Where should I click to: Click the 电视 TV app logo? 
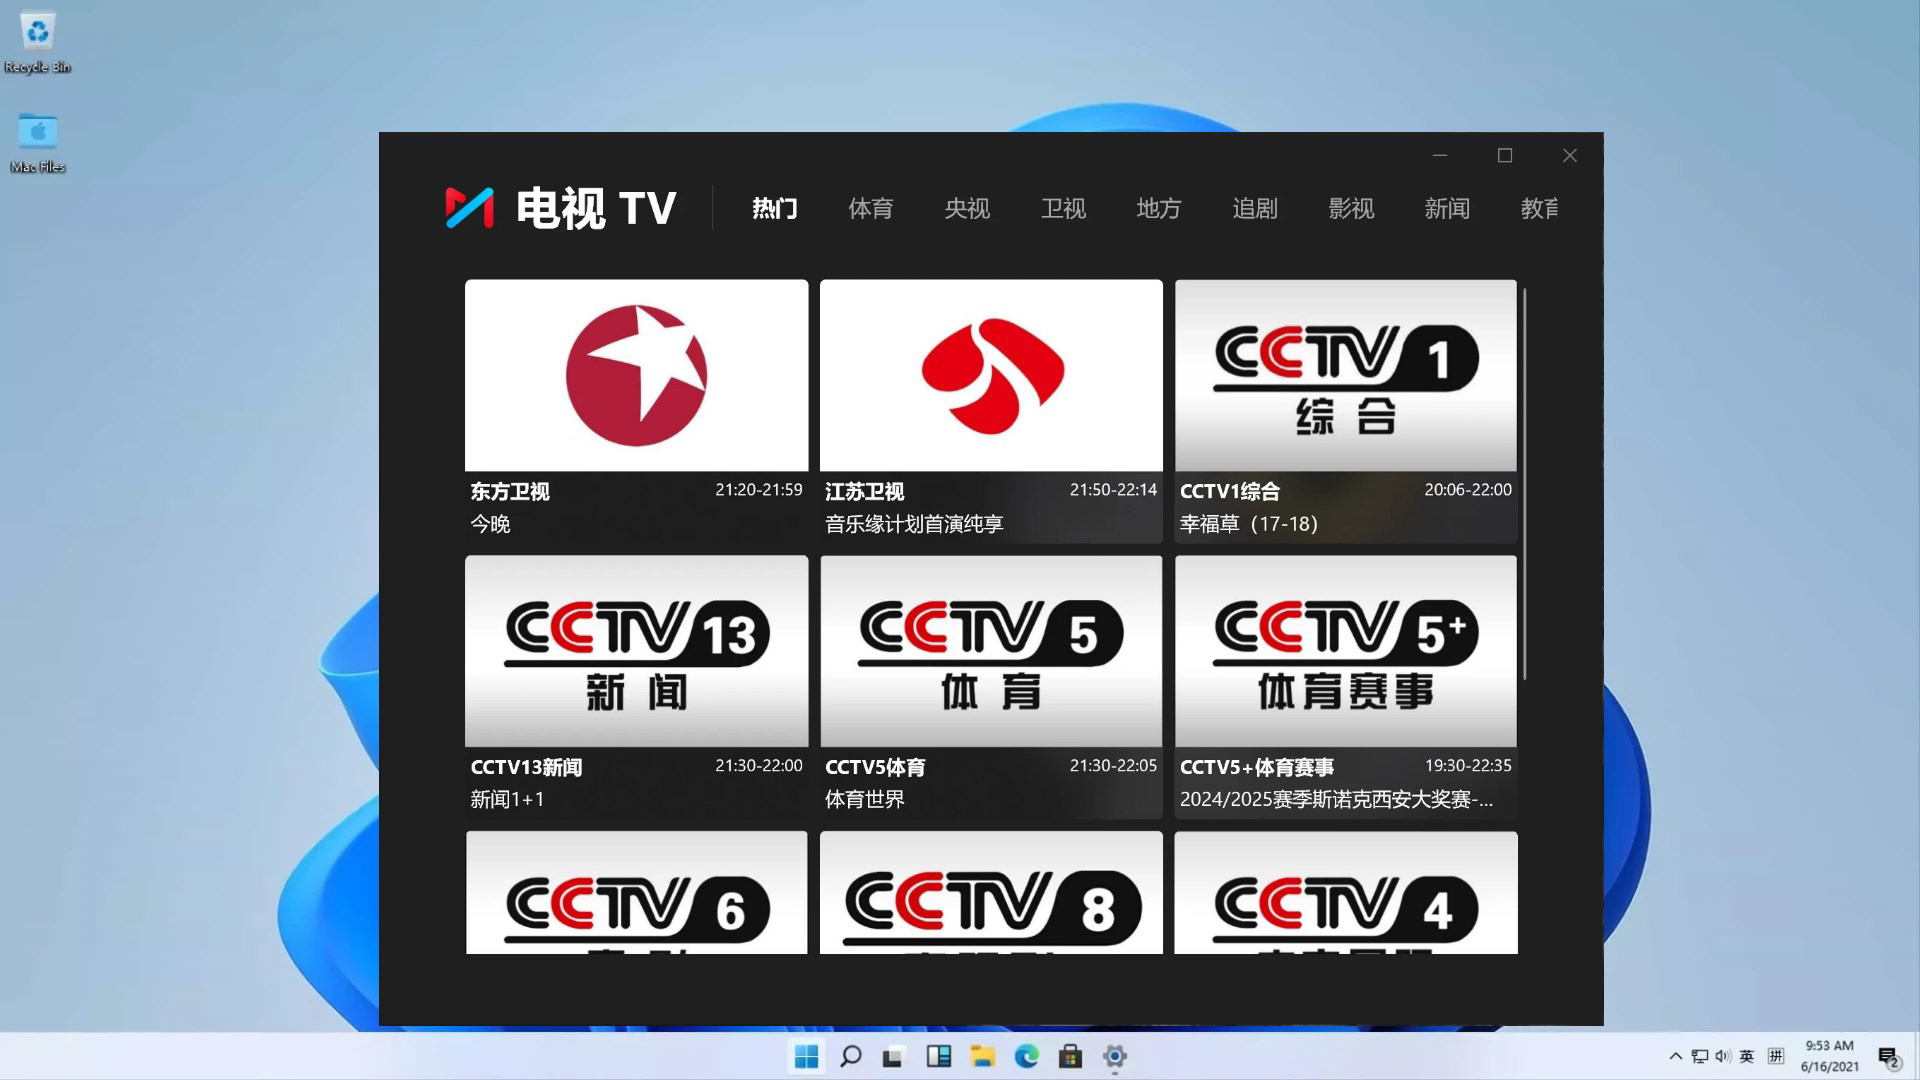click(x=560, y=208)
